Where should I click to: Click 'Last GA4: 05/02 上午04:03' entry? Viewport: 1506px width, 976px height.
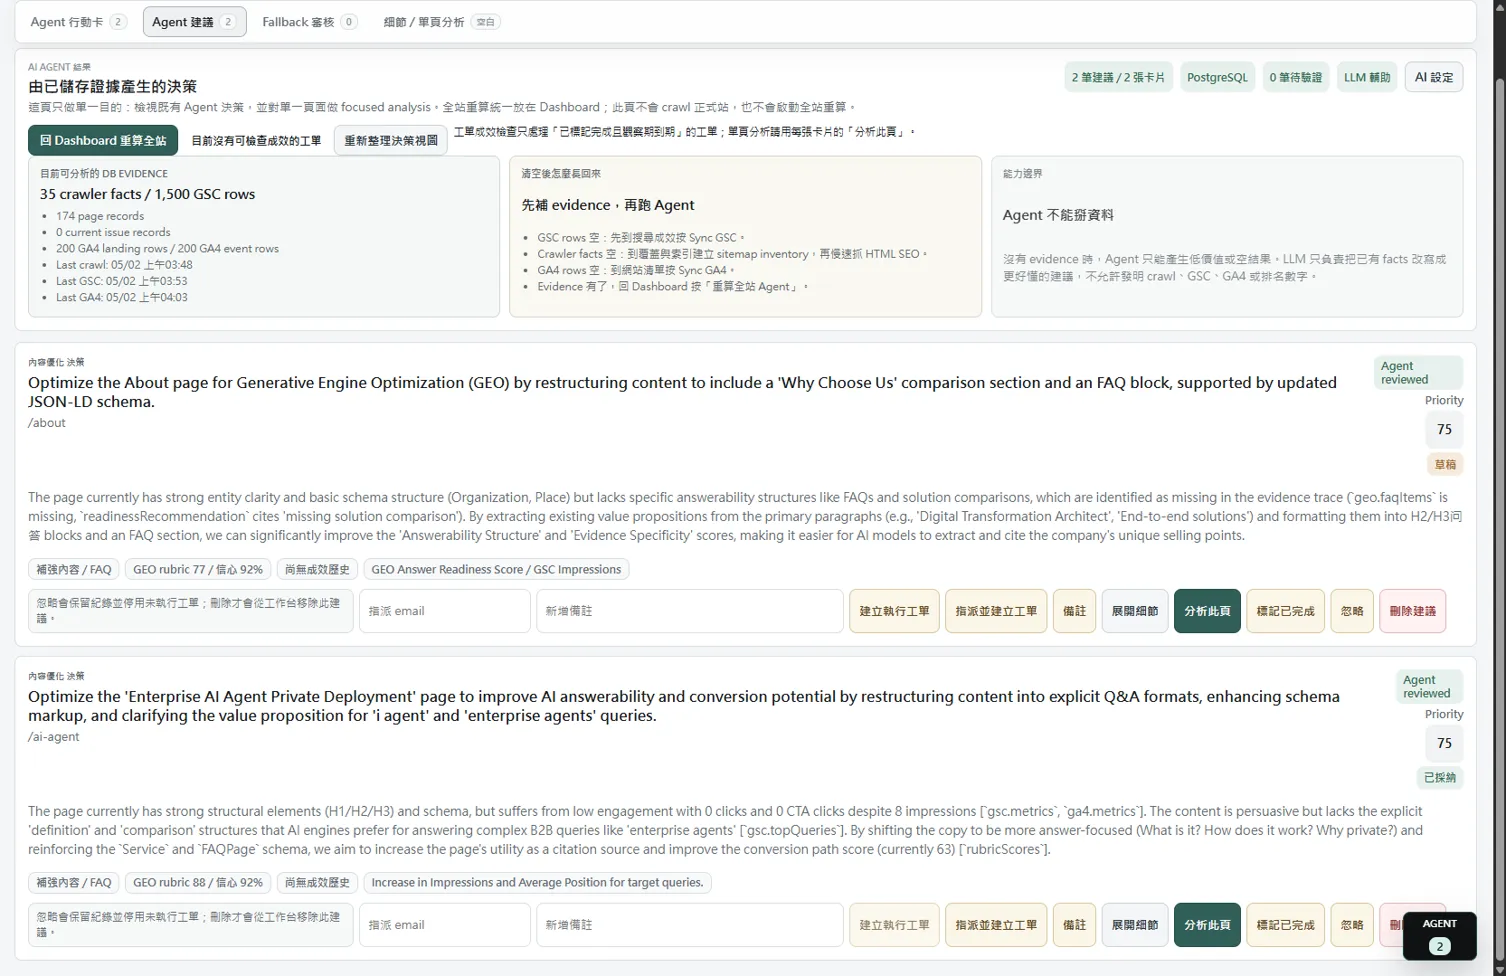(122, 297)
